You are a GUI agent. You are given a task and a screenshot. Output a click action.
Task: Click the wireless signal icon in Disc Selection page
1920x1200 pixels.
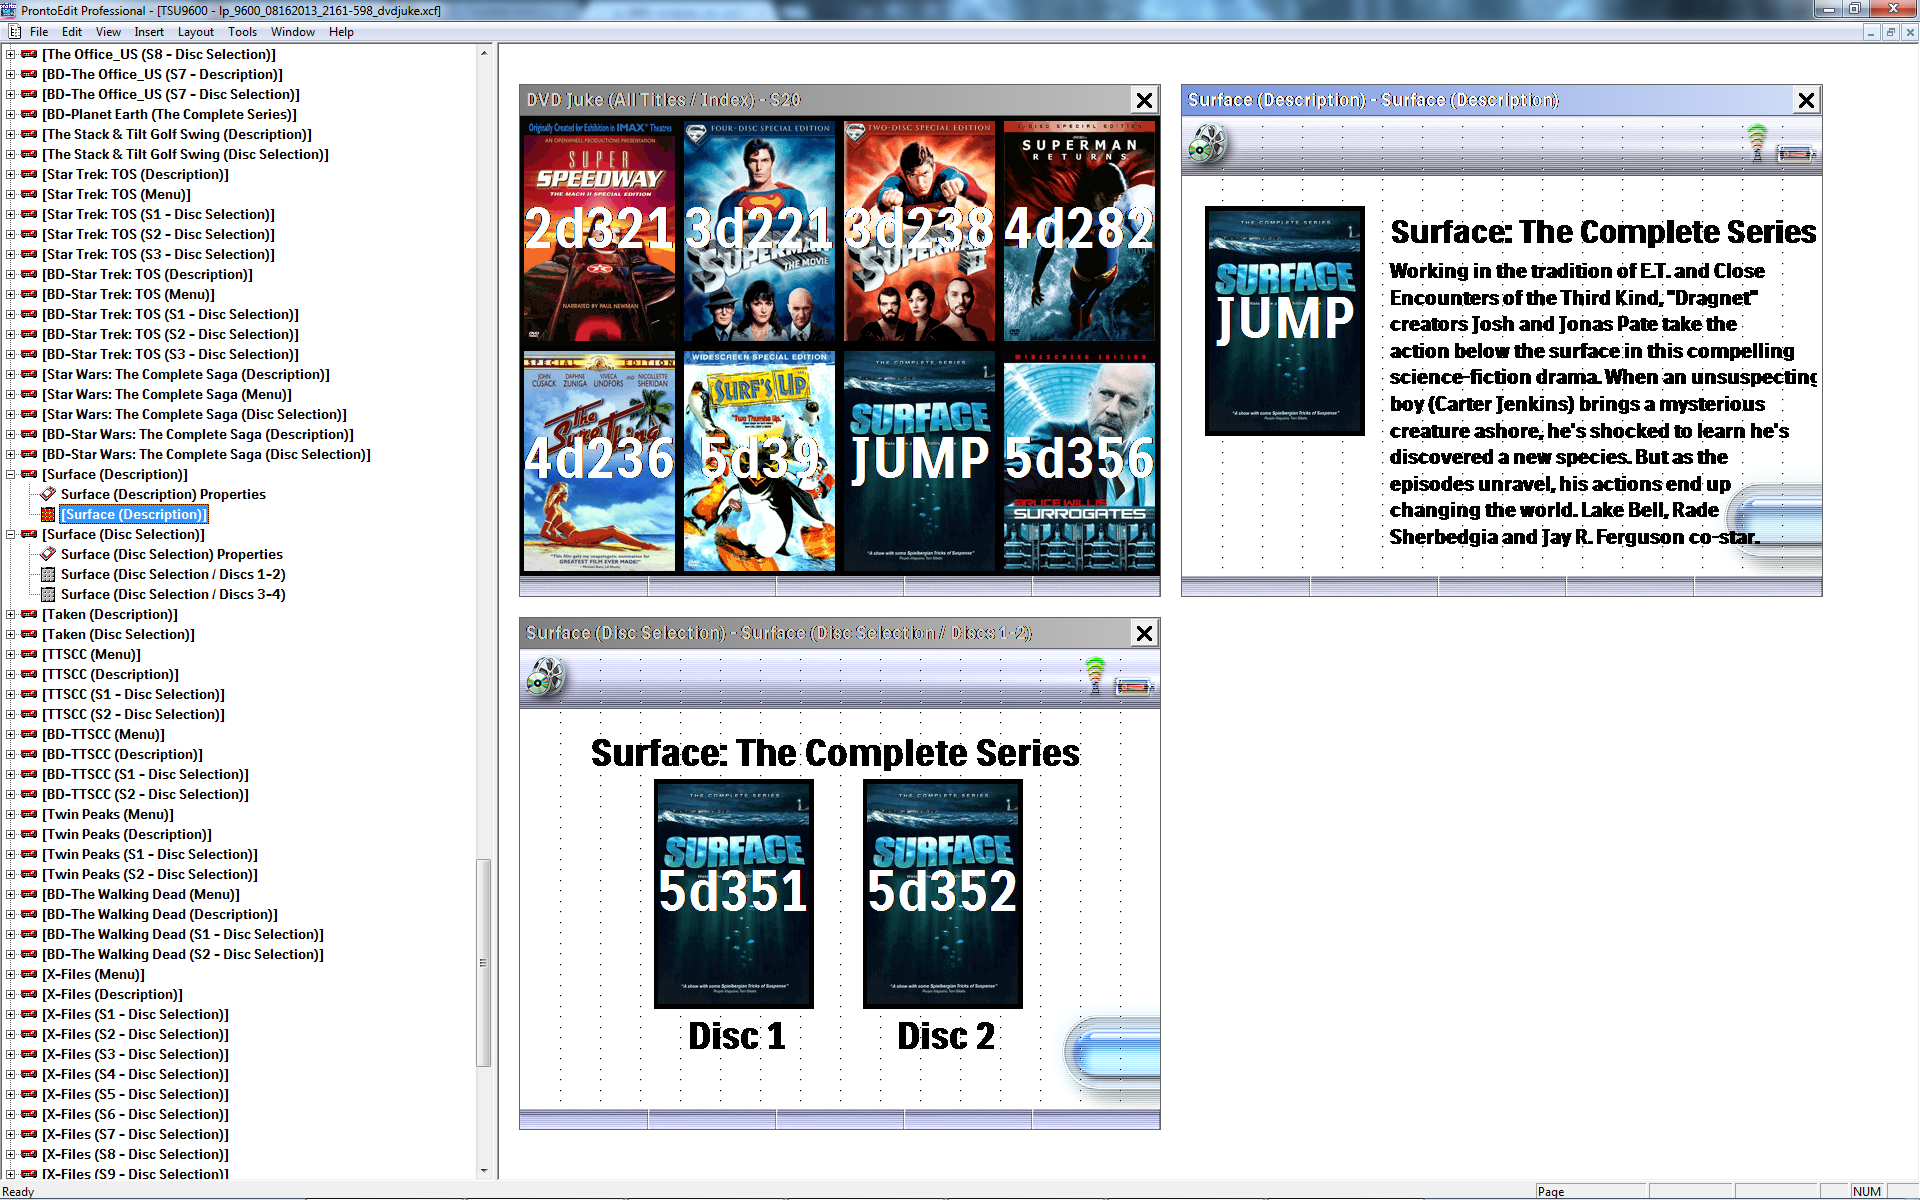pos(1095,674)
